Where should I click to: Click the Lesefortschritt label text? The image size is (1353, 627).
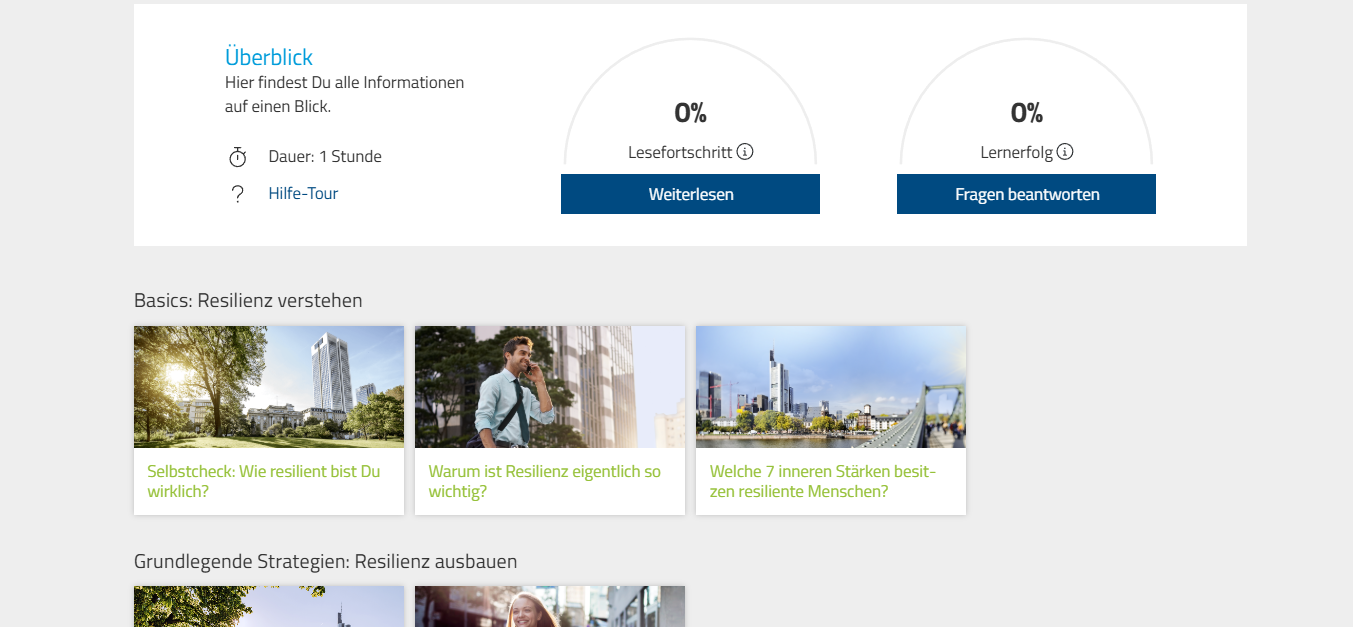(680, 152)
